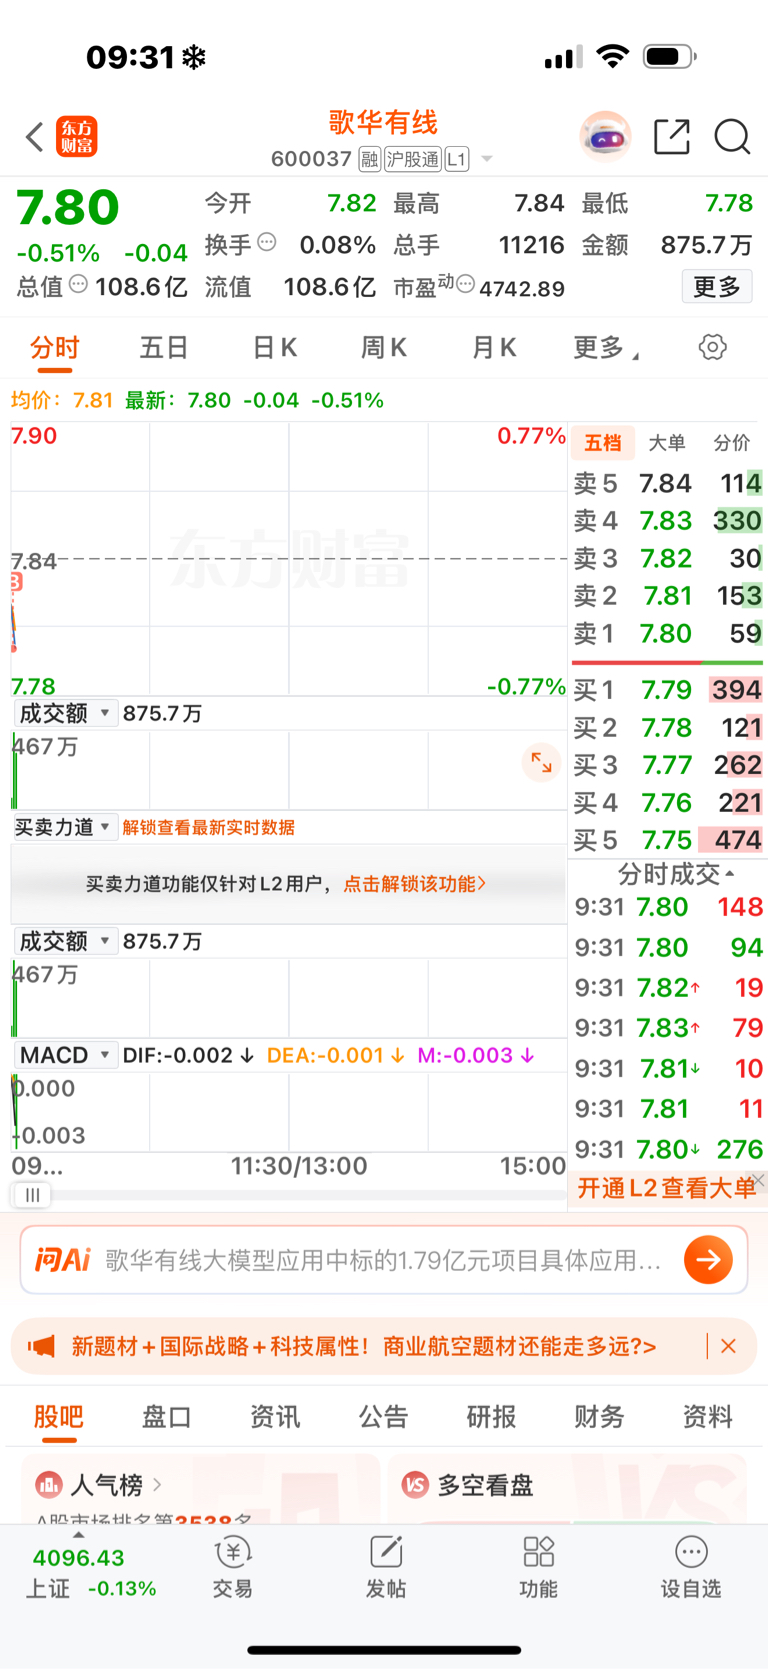Dismiss the 商业航空 banner with X
Screen dimensions: 768x1669
[729, 1346]
